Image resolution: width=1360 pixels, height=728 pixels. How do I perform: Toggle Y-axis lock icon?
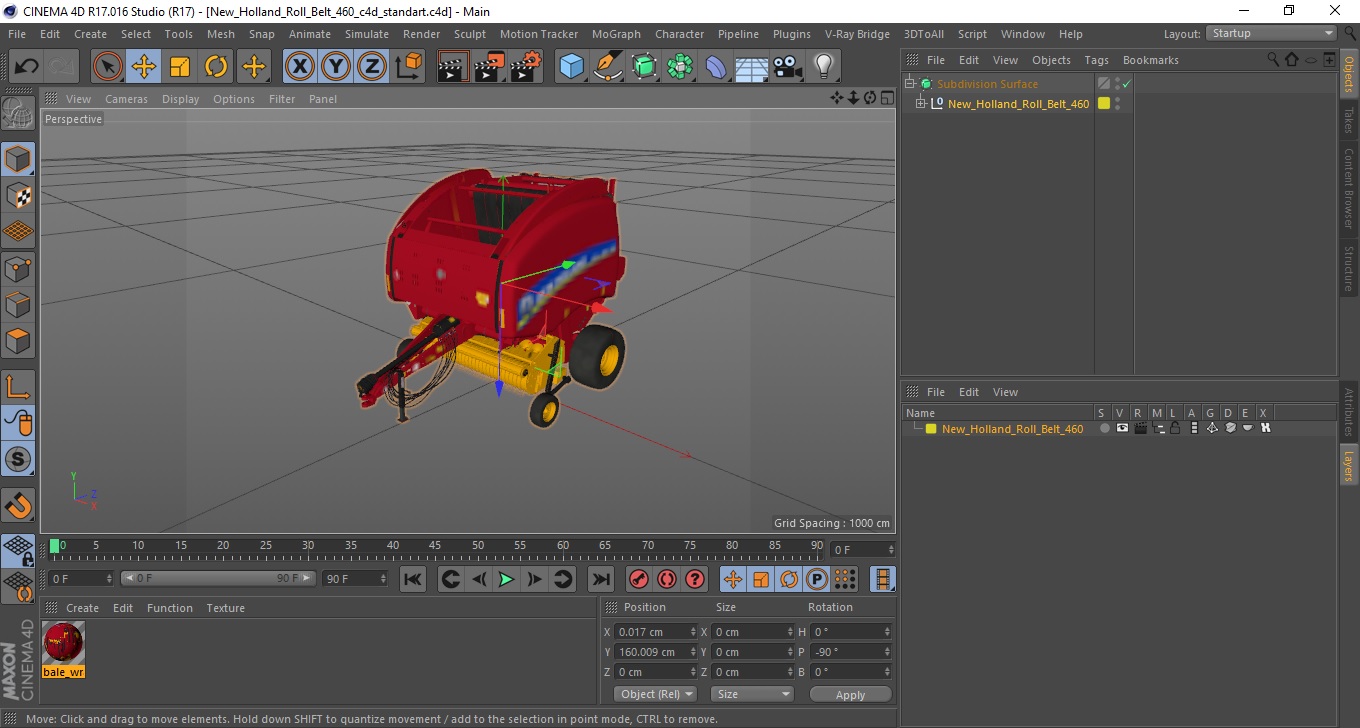[x=336, y=67]
